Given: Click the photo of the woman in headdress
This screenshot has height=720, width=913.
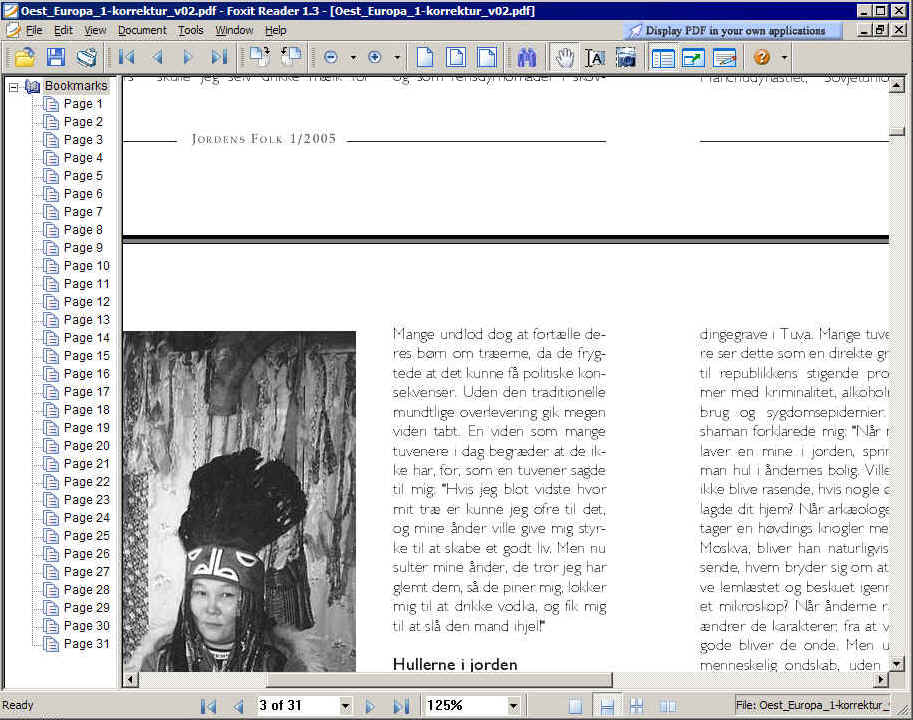Looking at the screenshot, I should (239, 501).
